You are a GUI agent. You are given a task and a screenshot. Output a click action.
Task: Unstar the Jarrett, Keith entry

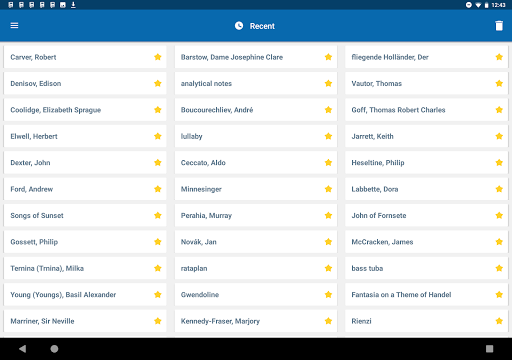coord(499,136)
